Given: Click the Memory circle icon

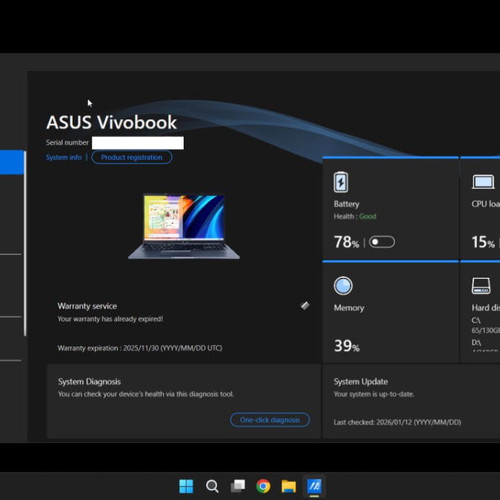Looking at the screenshot, I should [343, 286].
